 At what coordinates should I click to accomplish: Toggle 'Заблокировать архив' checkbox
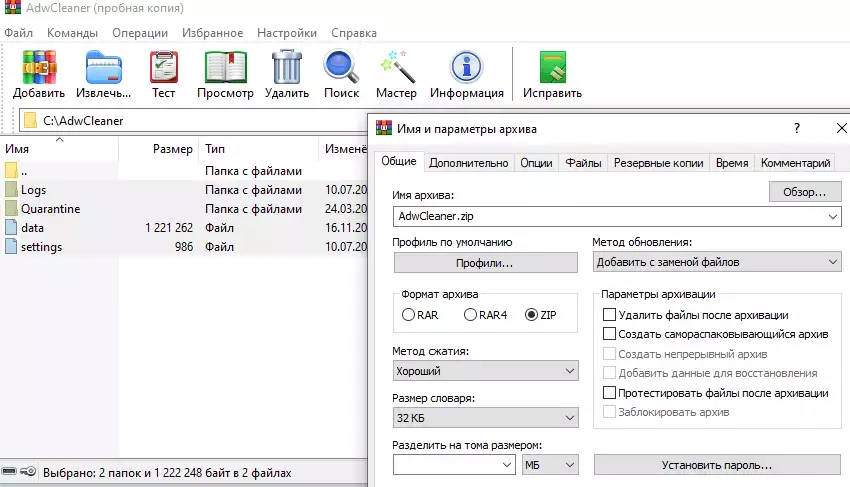click(x=609, y=412)
